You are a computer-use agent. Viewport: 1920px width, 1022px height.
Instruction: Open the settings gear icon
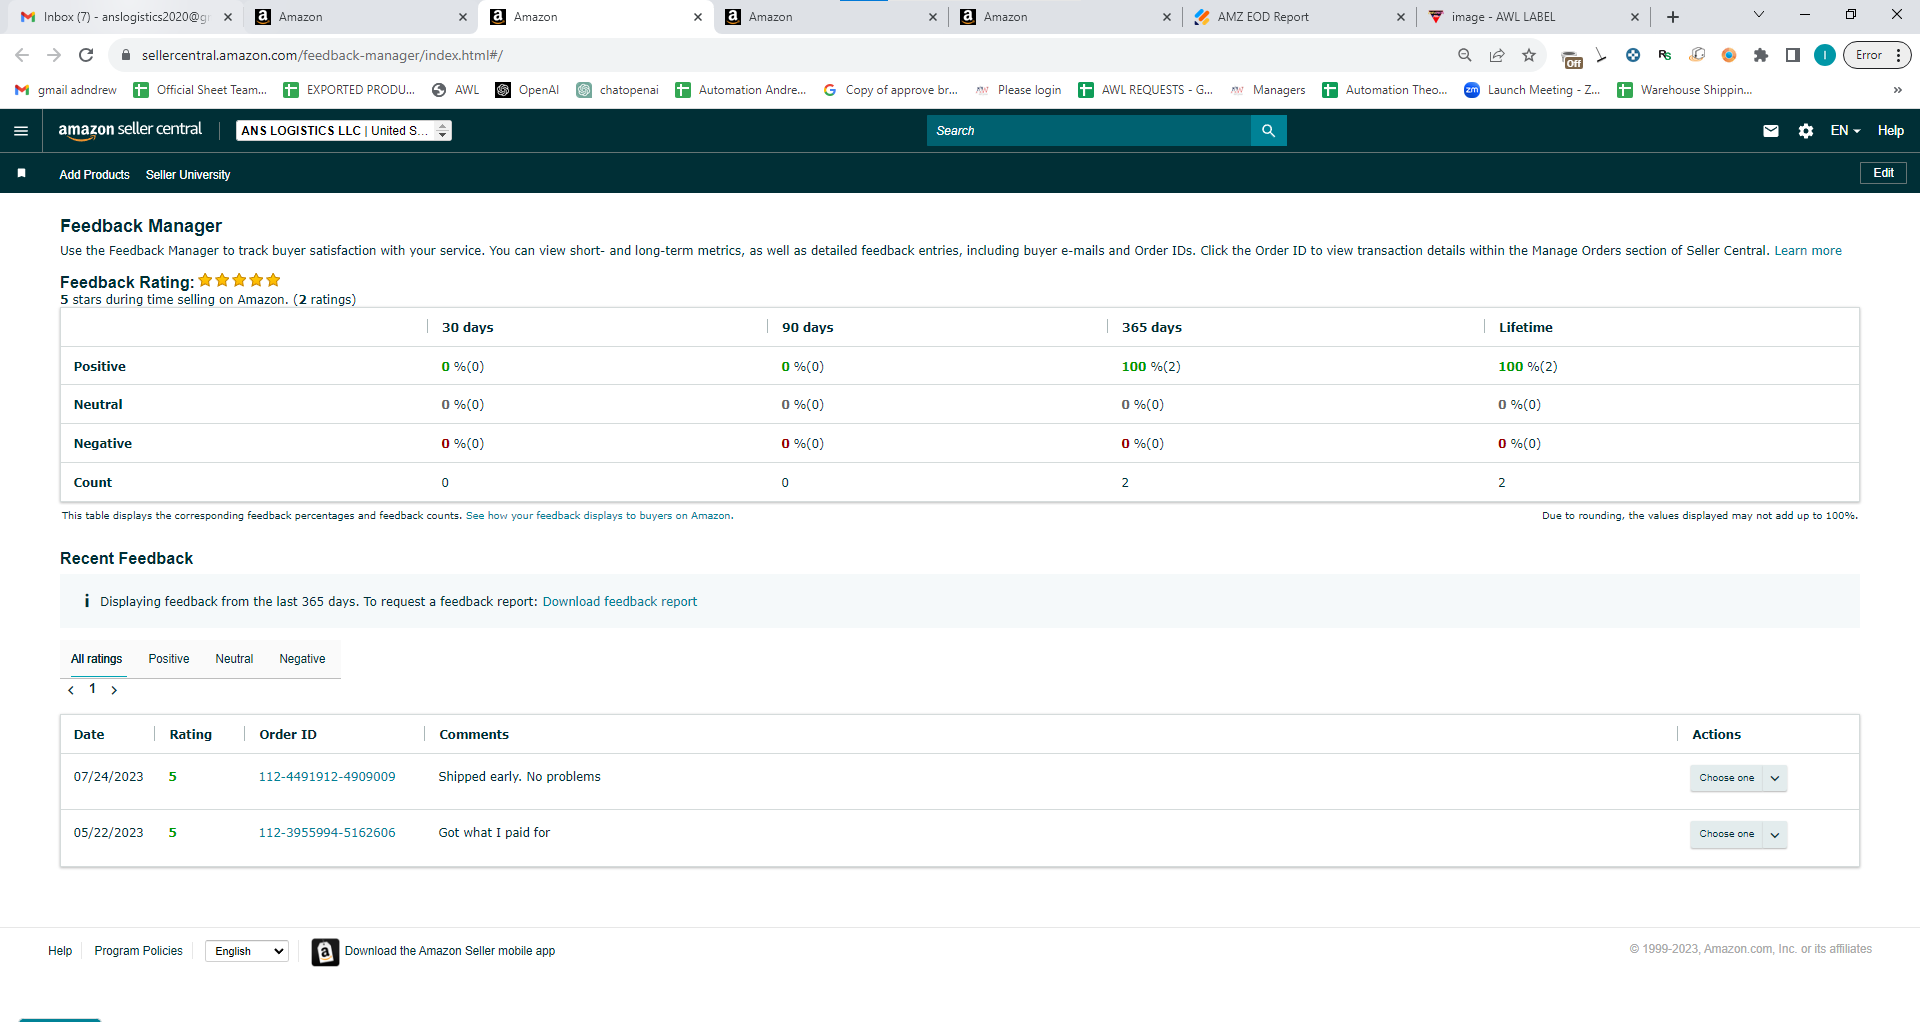click(x=1806, y=131)
